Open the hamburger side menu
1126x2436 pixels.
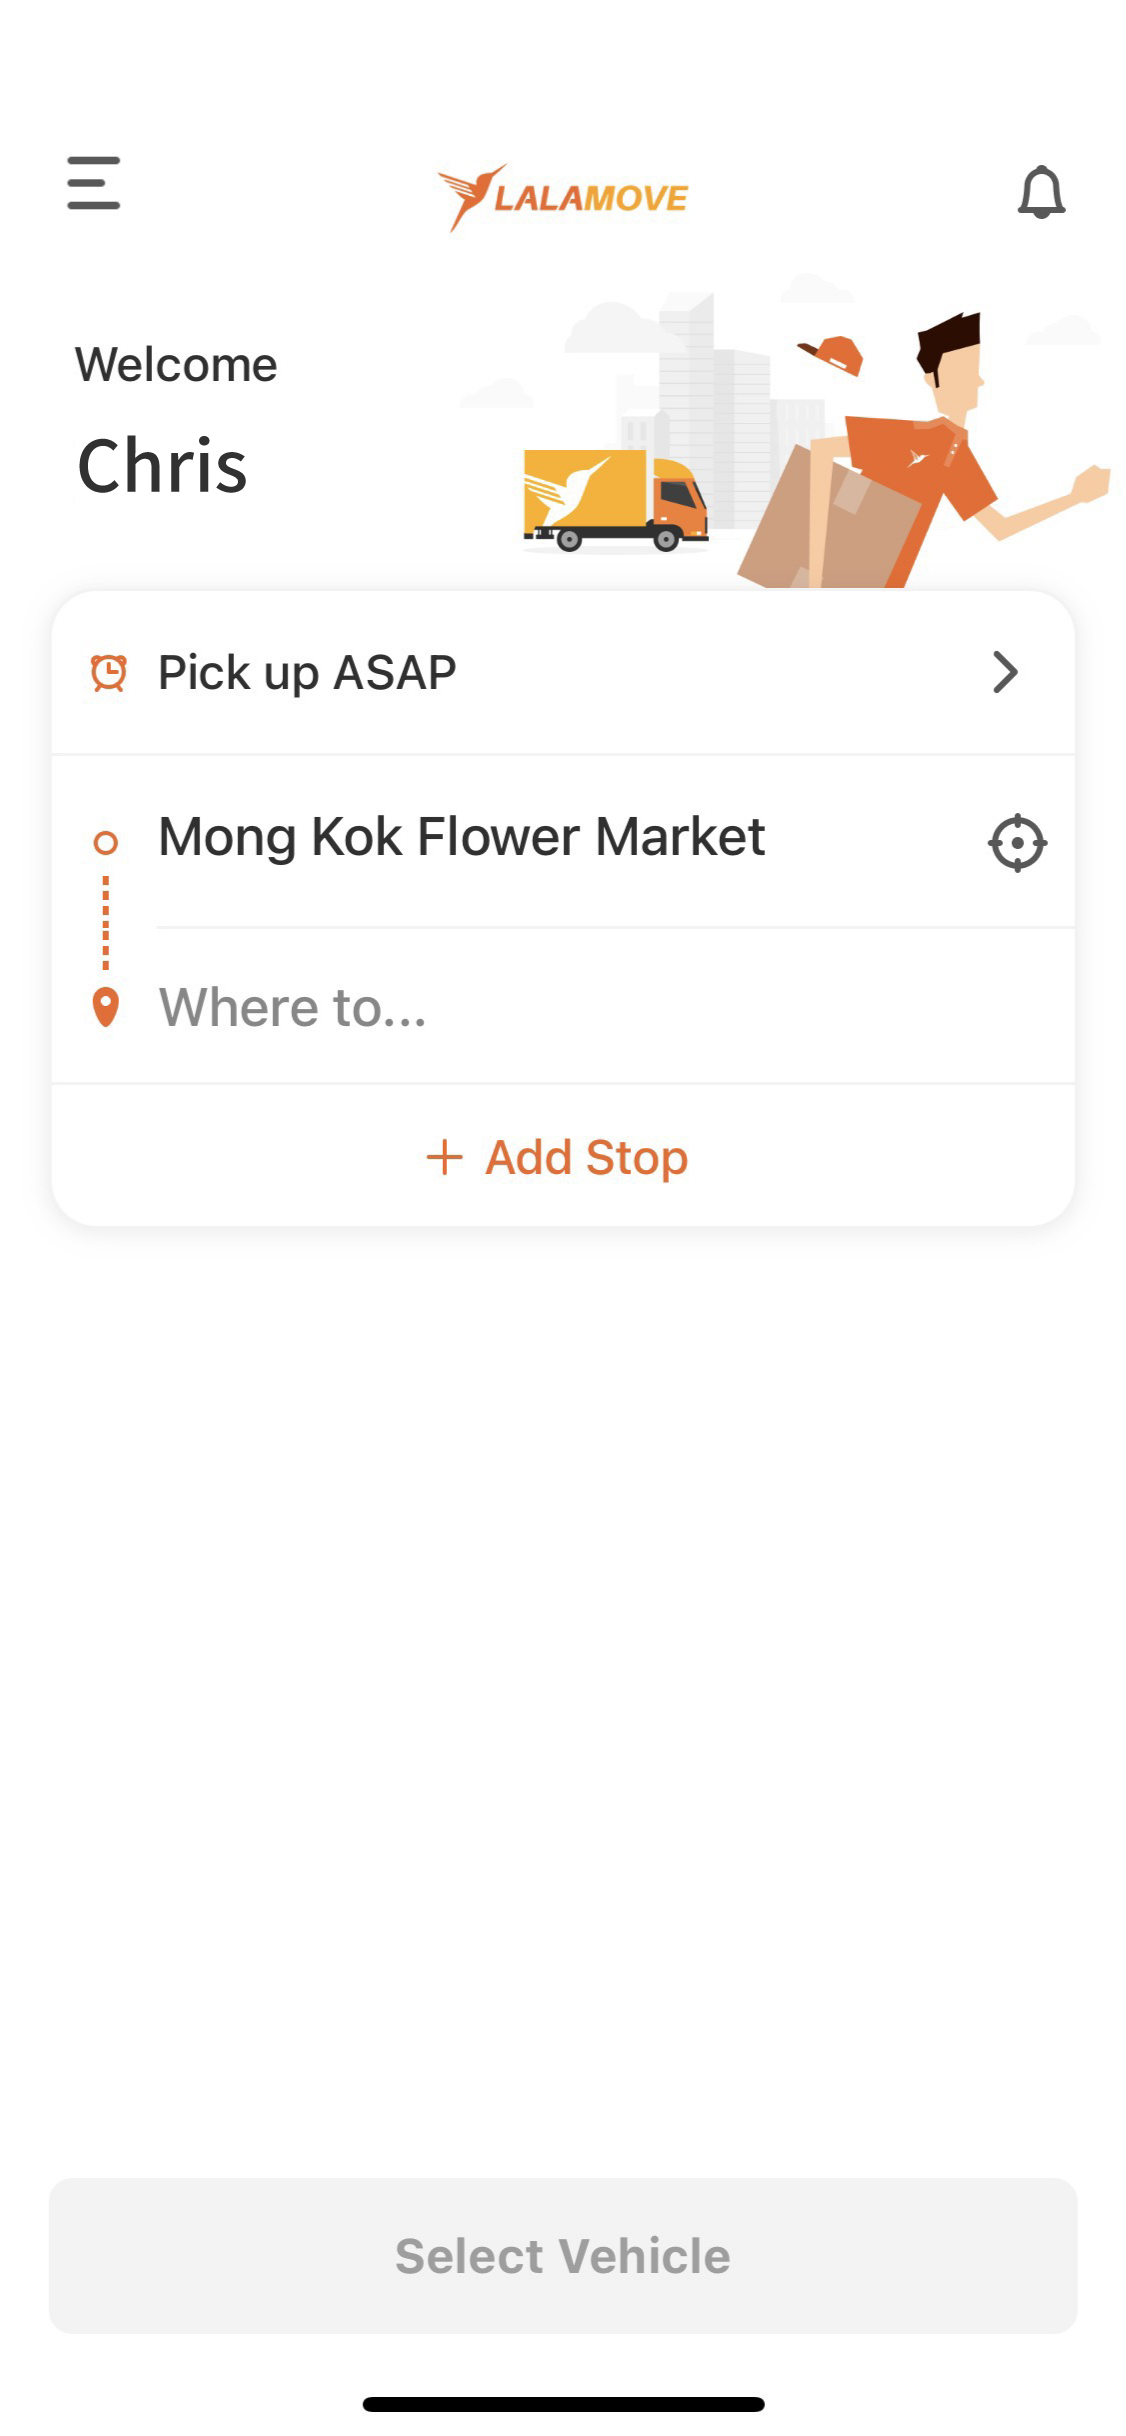(94, 183)
